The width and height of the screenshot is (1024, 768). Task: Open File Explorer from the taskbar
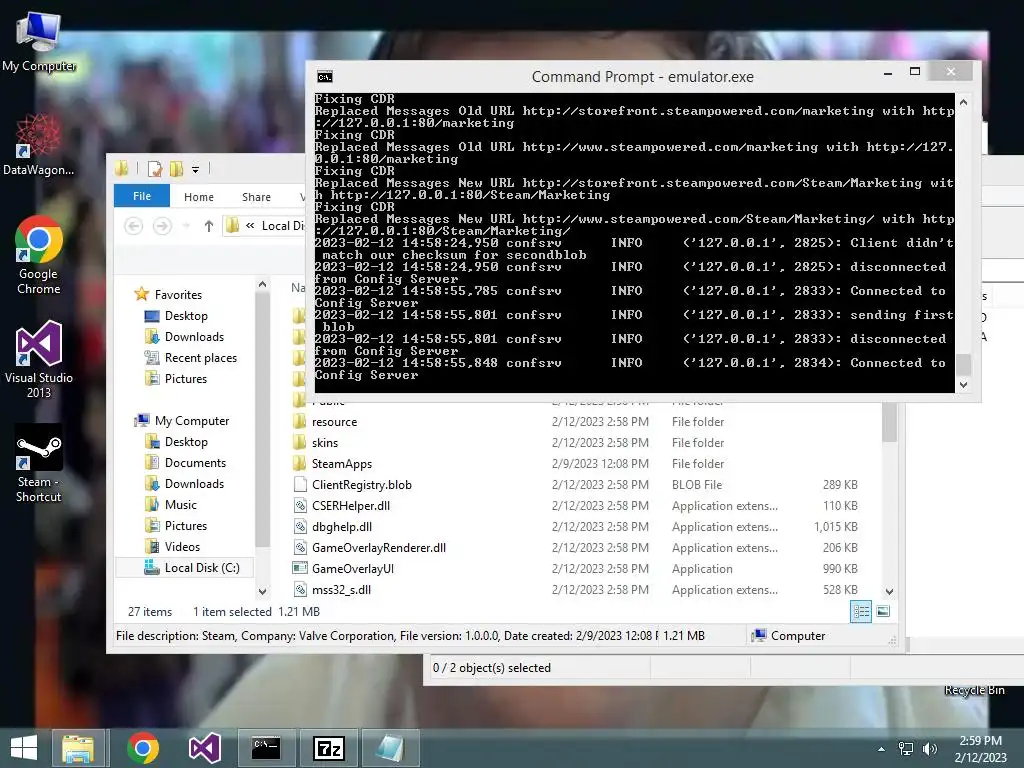78,748
